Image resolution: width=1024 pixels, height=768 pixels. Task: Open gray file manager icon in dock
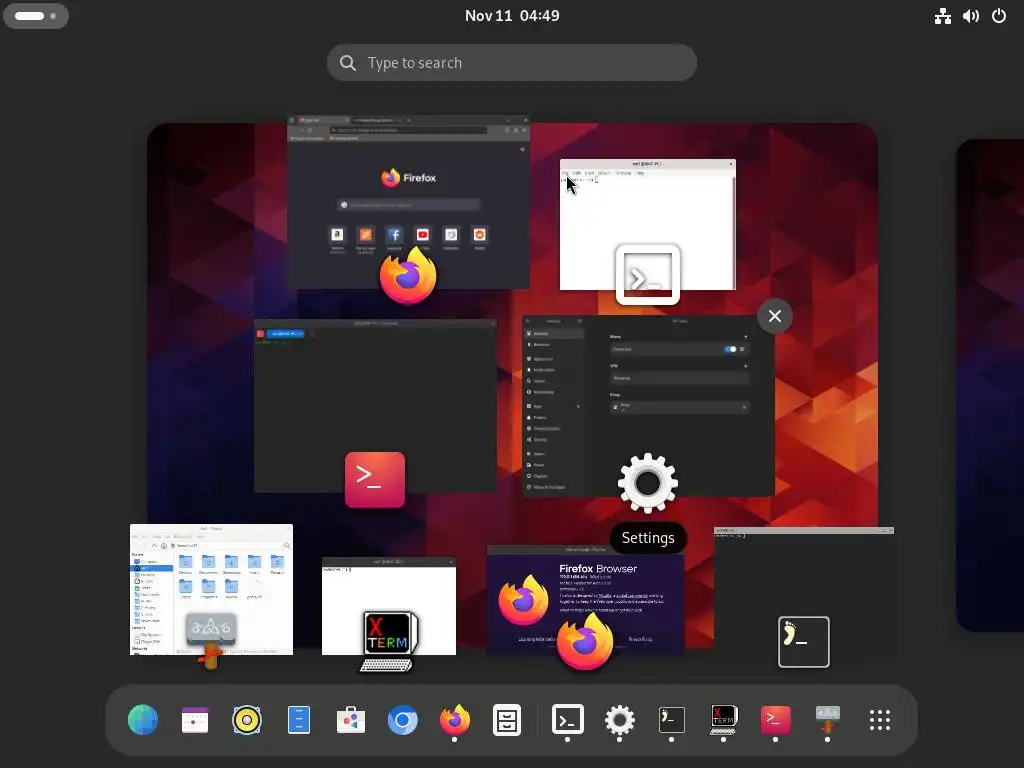click(x=827, y=720)
